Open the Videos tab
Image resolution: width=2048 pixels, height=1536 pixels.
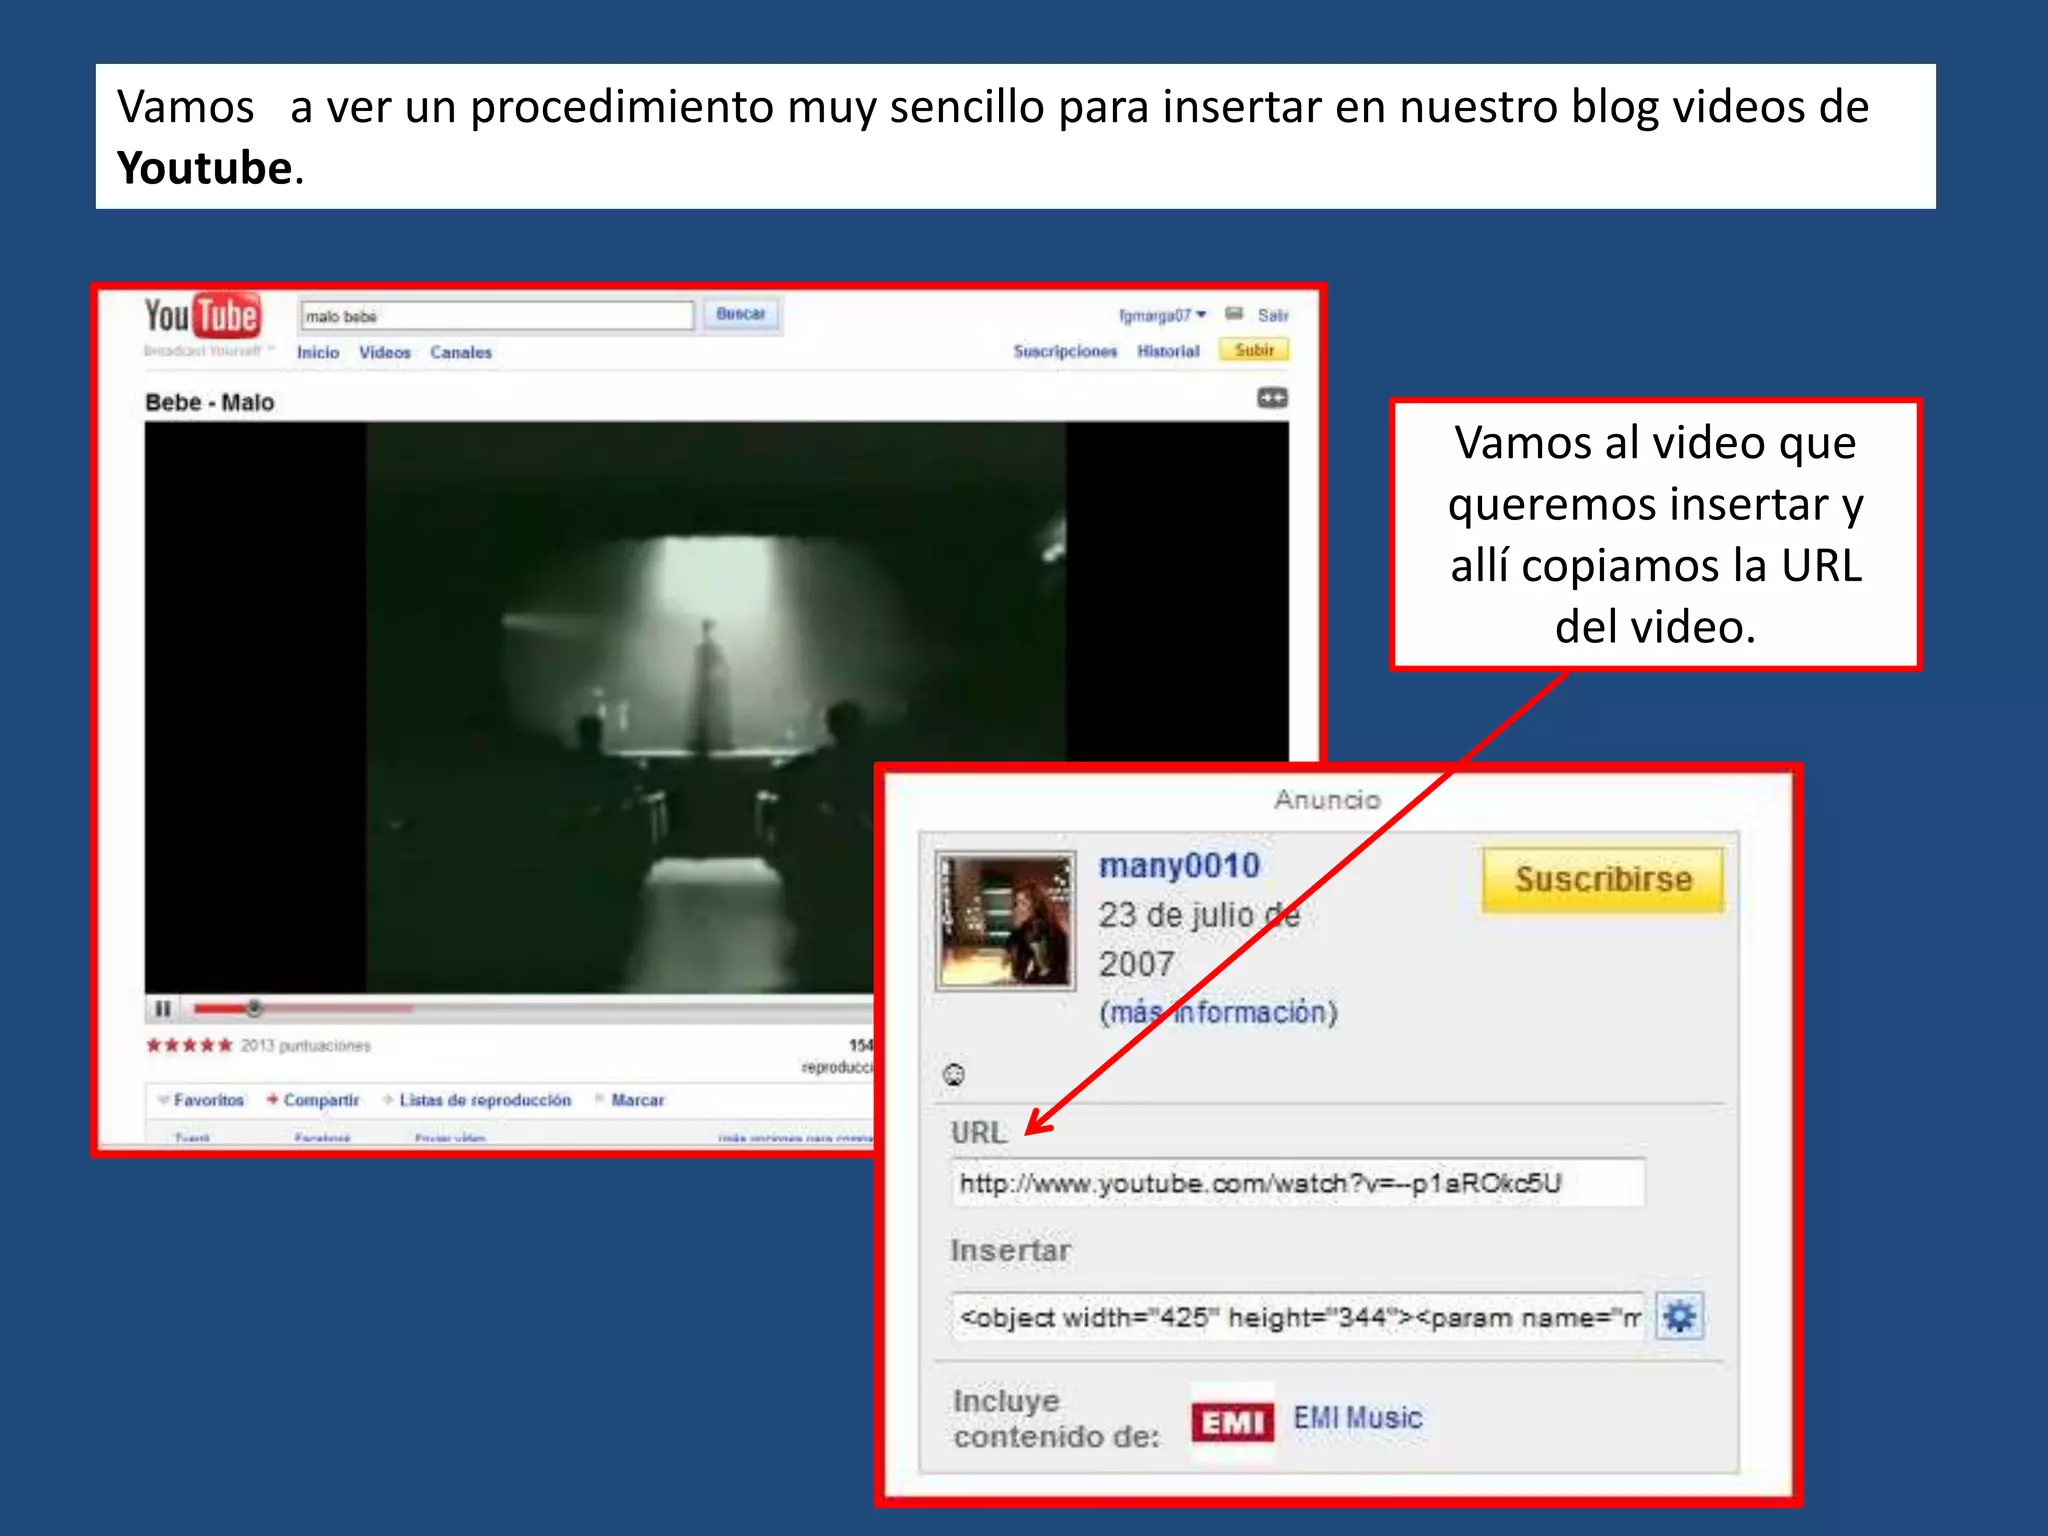tap(385, 352)
